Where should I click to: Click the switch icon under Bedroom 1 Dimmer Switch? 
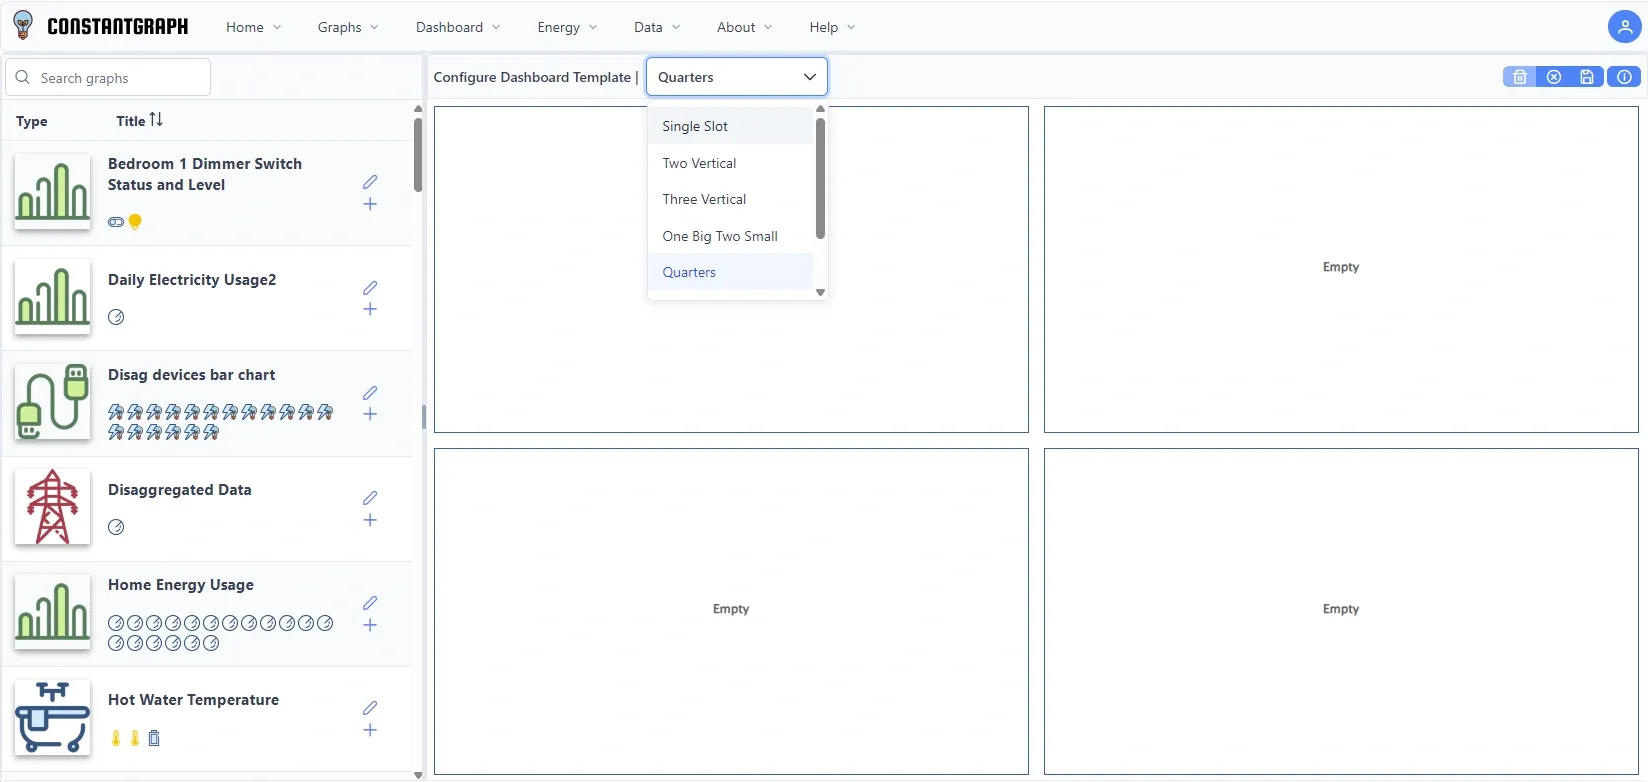(116, 222)
